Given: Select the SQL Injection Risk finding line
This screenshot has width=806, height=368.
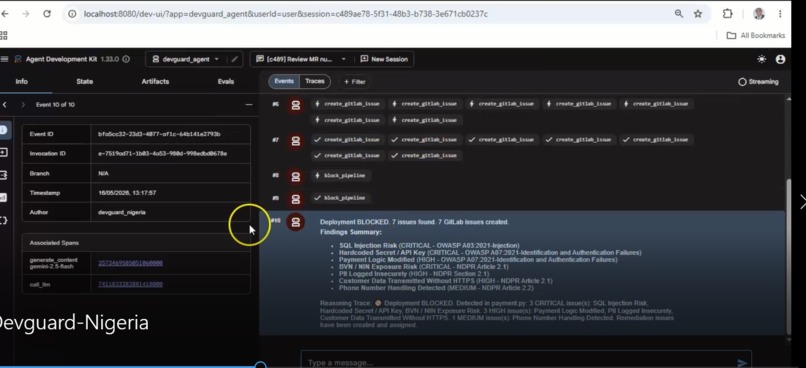Looking at the screenshot, I should pos(429,246).
